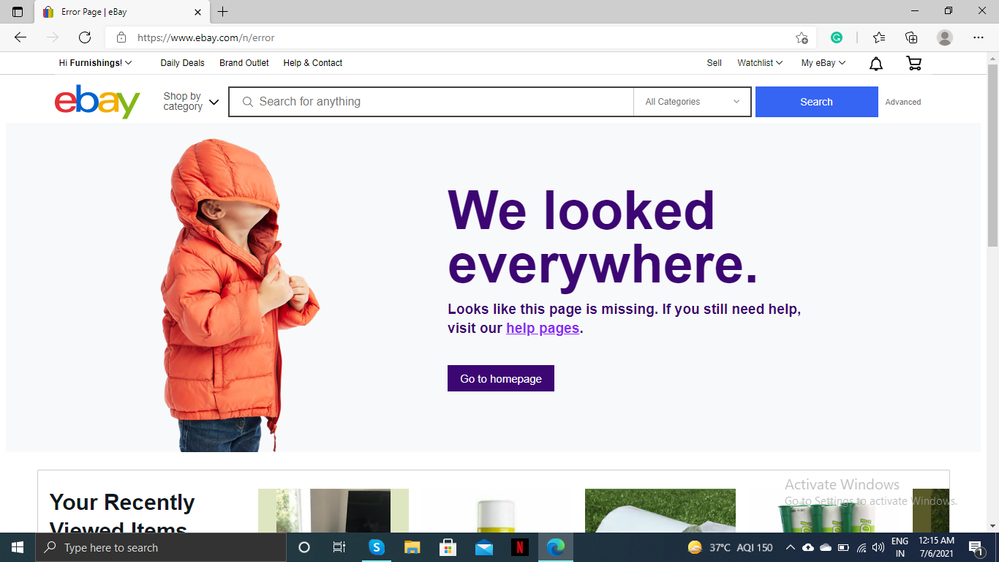Reload the page with refresh icon

point(84,38)
